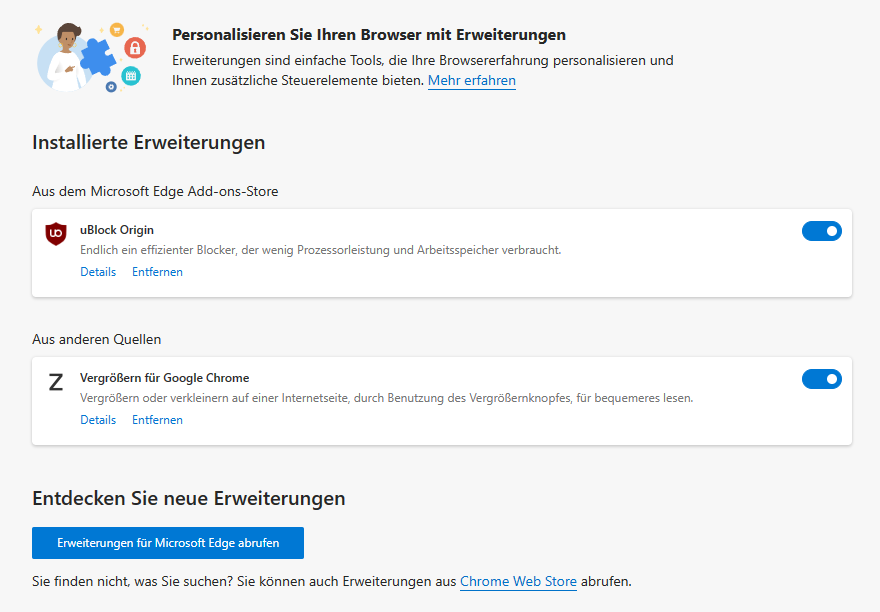Click the Z icon of the zoom extension
Screen dimensions: 880x612
click(x=56, y=382)
